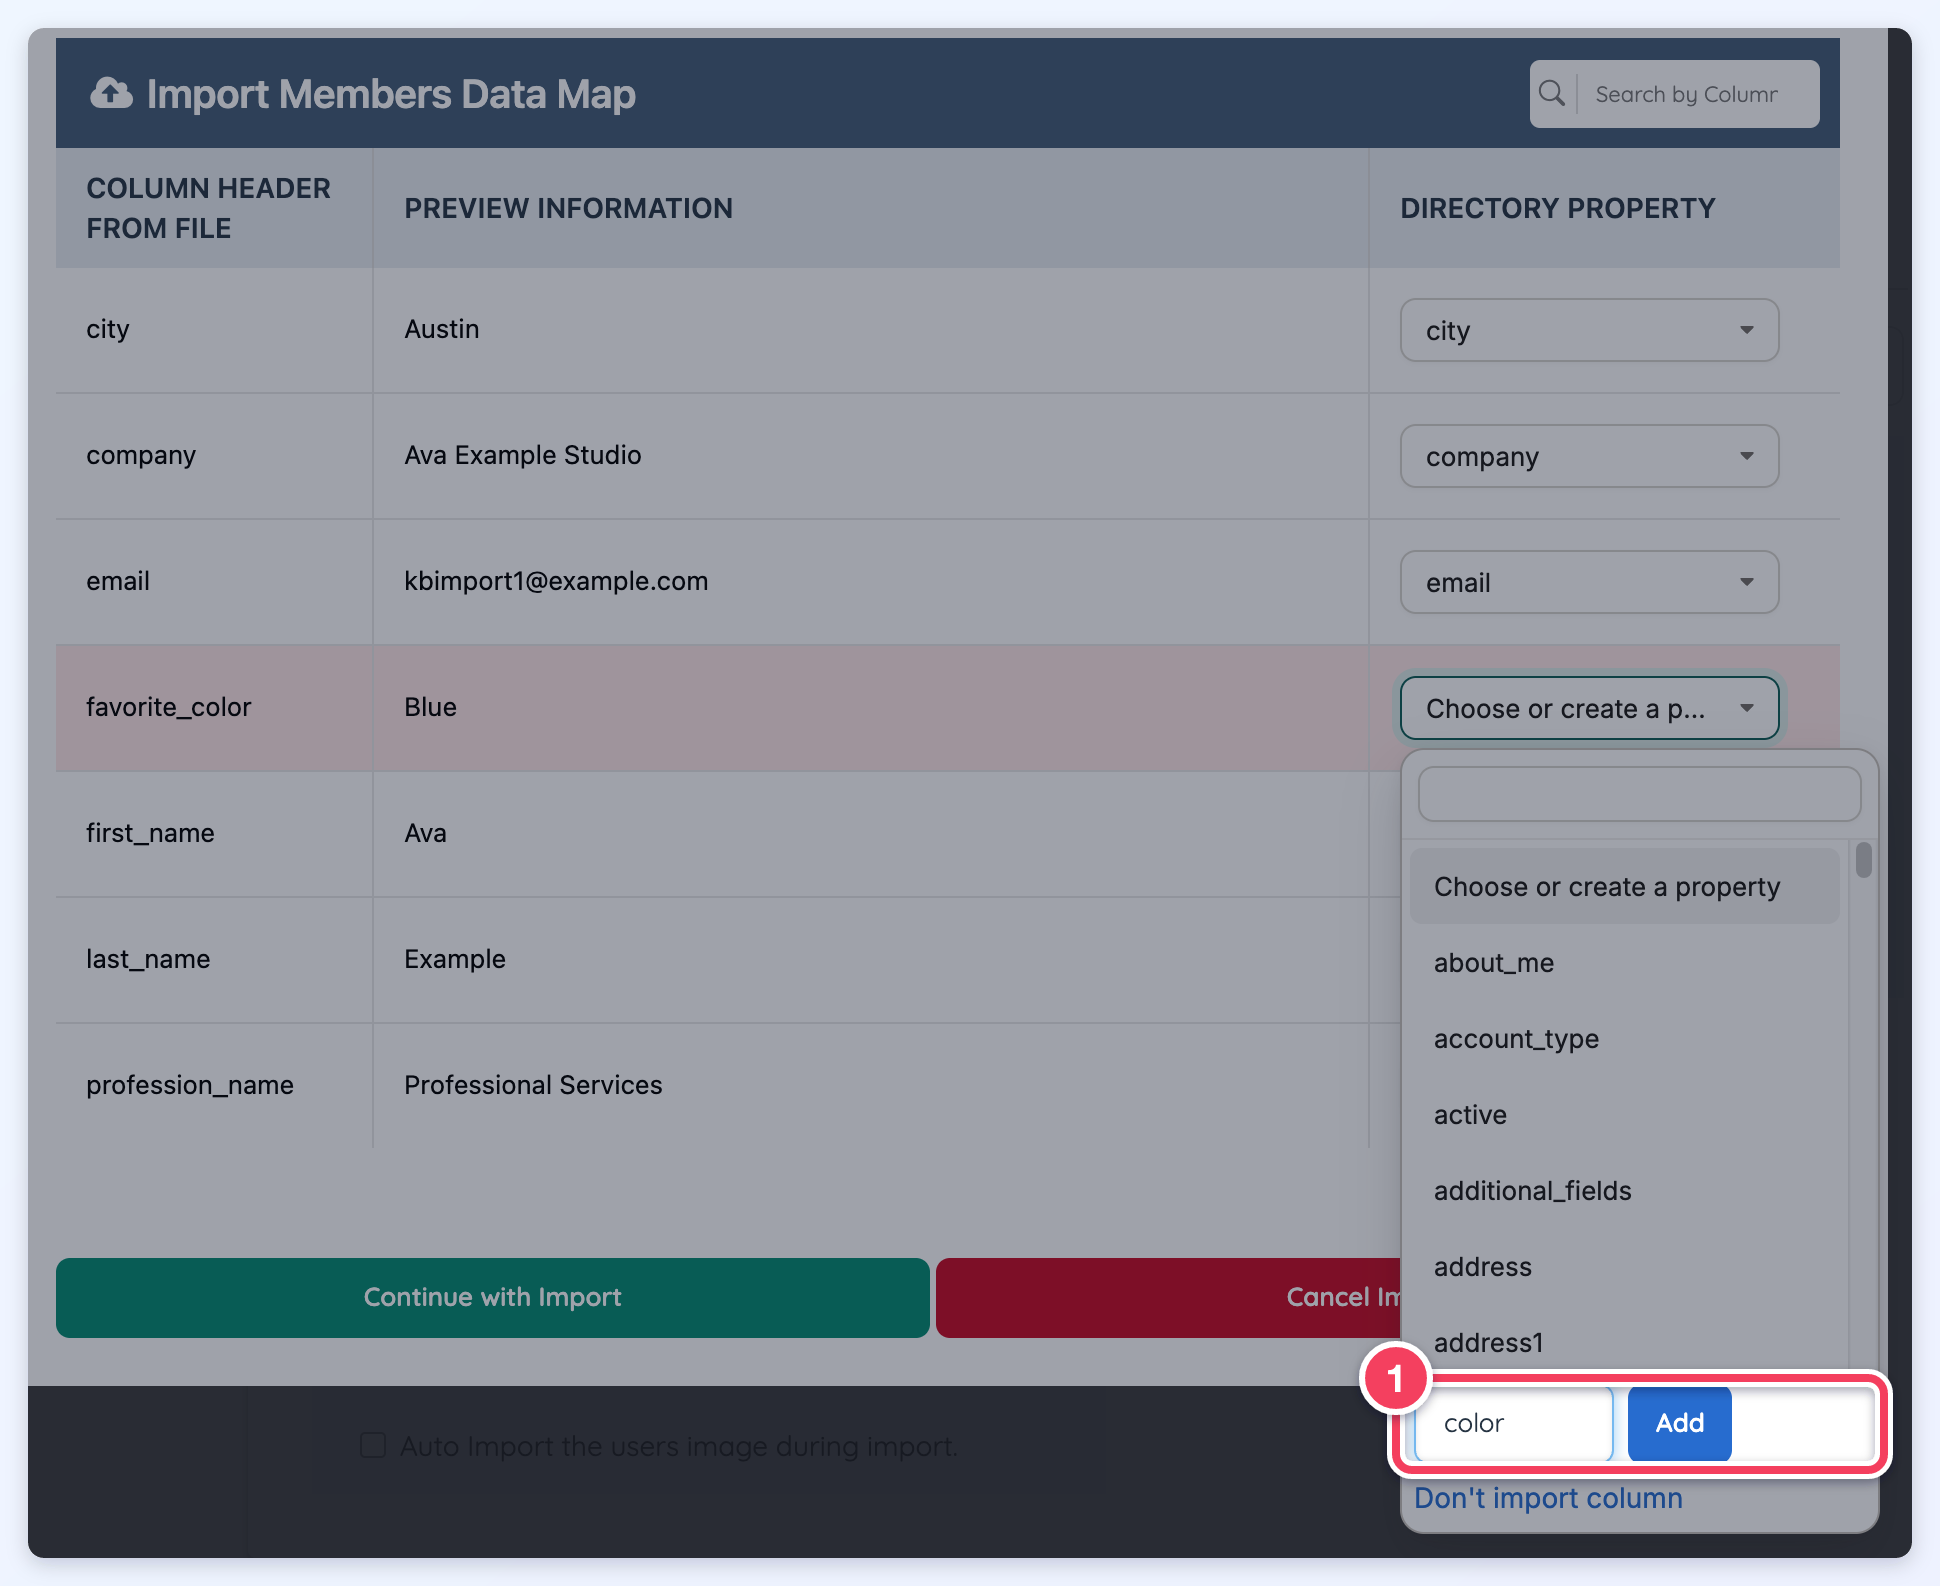Click the PREVIEW INFORMATION column heading
The image size is (1940, 1586).
point(568,208)
